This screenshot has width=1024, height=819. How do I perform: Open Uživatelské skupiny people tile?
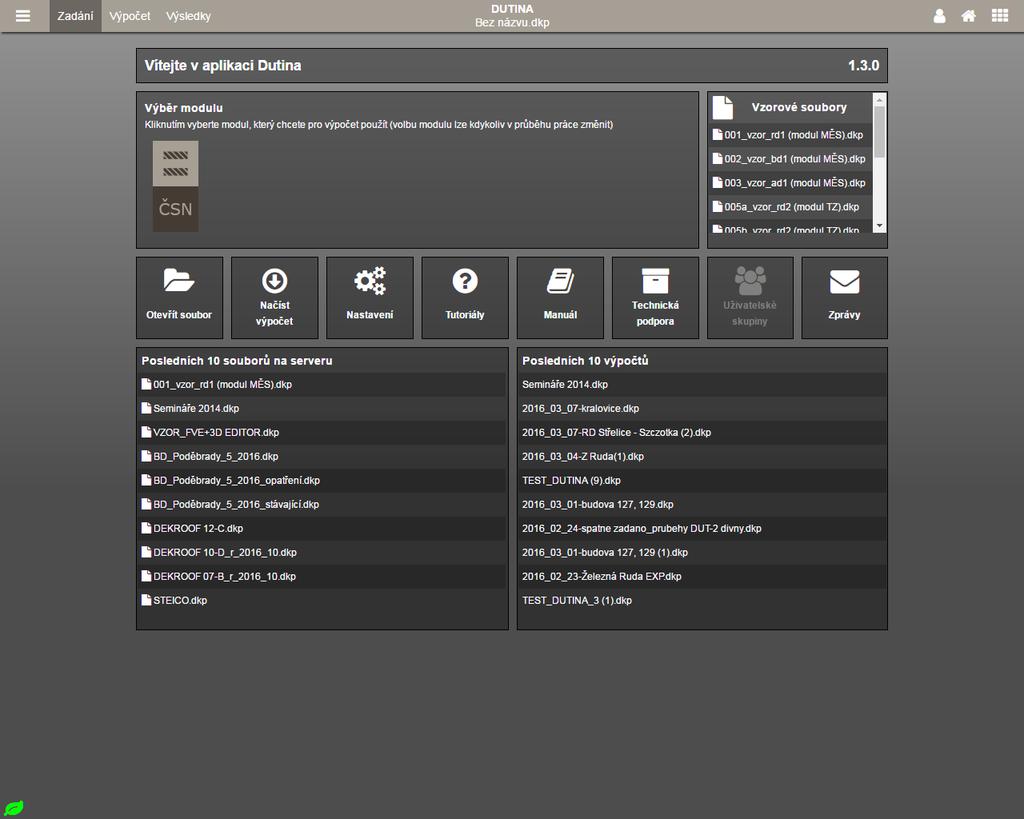(750, 298)
